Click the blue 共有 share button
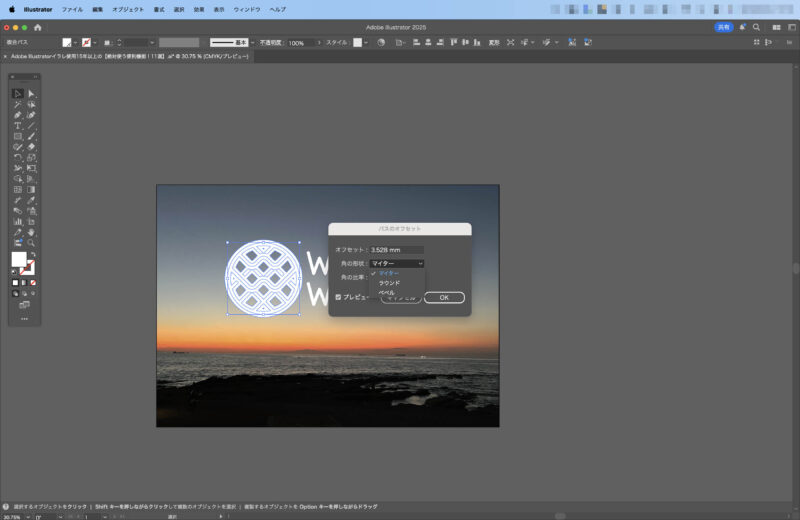 click(x=723, y=27)
